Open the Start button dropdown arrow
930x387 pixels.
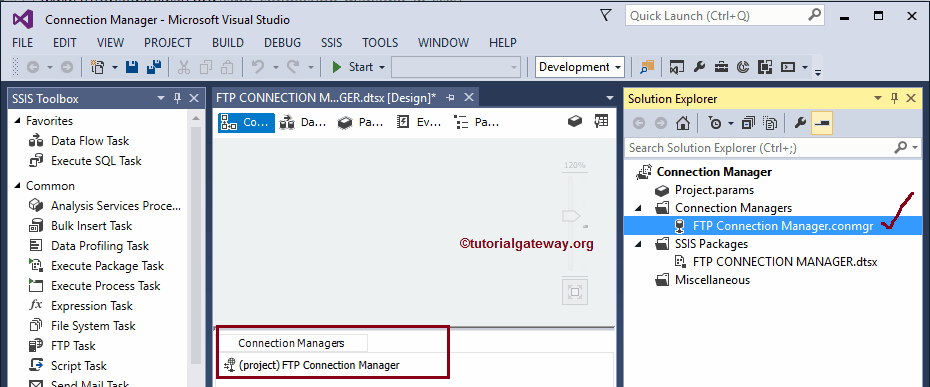click(x=381, y=68)
